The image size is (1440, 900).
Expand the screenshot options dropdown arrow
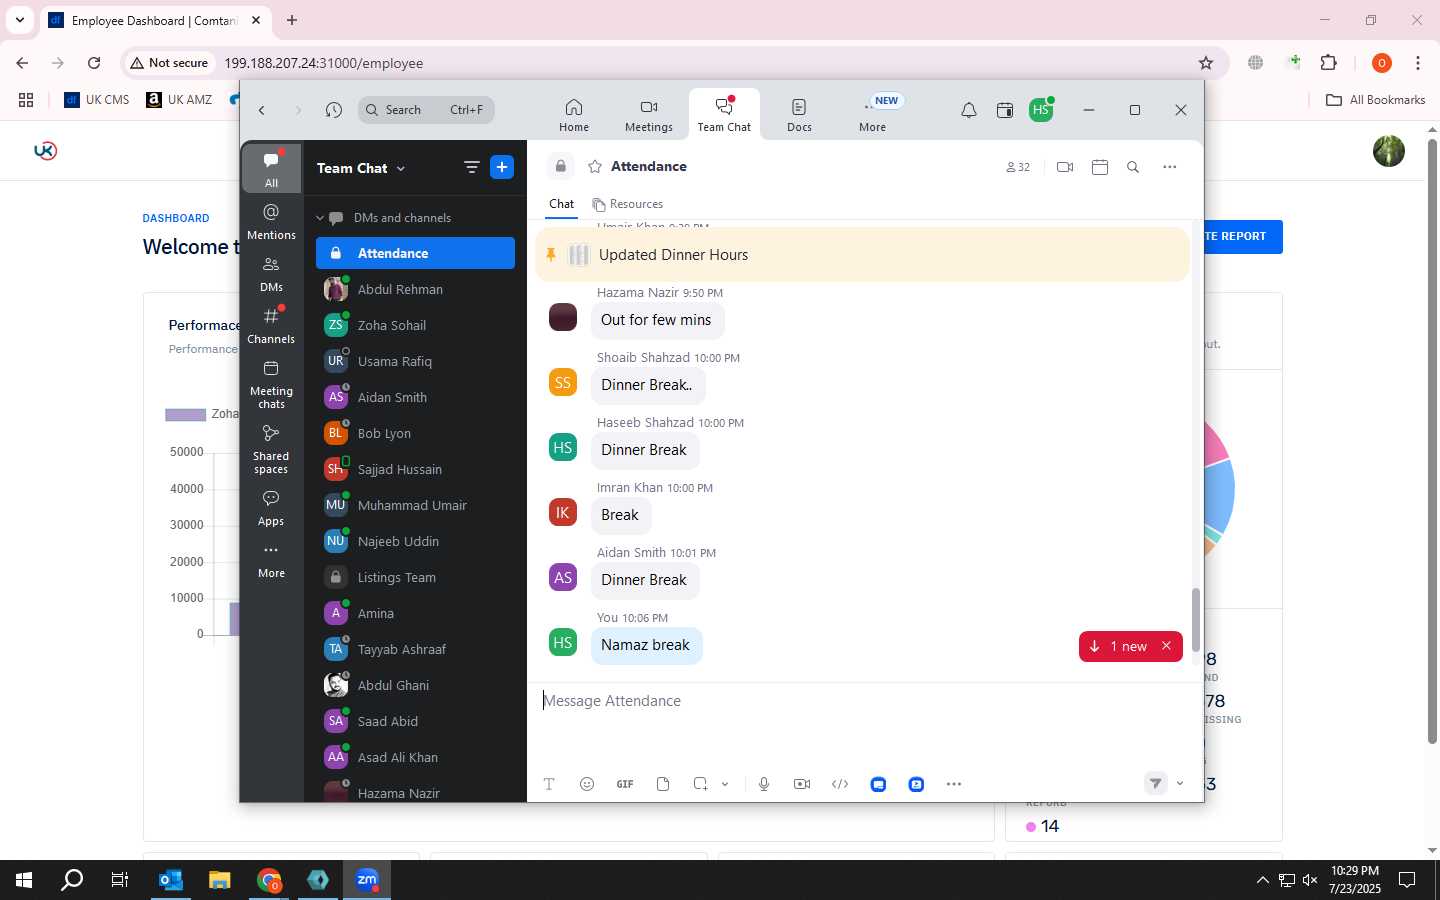point(725,784)
